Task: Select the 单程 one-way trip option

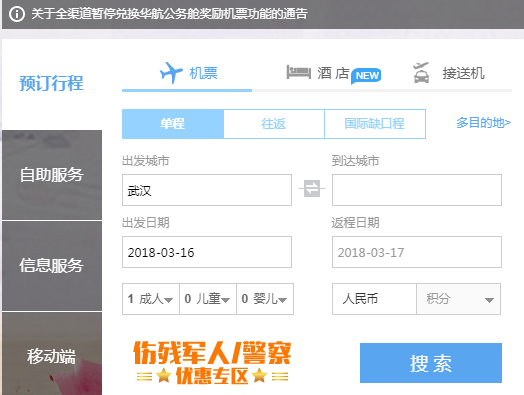Action: coord(173,124)
